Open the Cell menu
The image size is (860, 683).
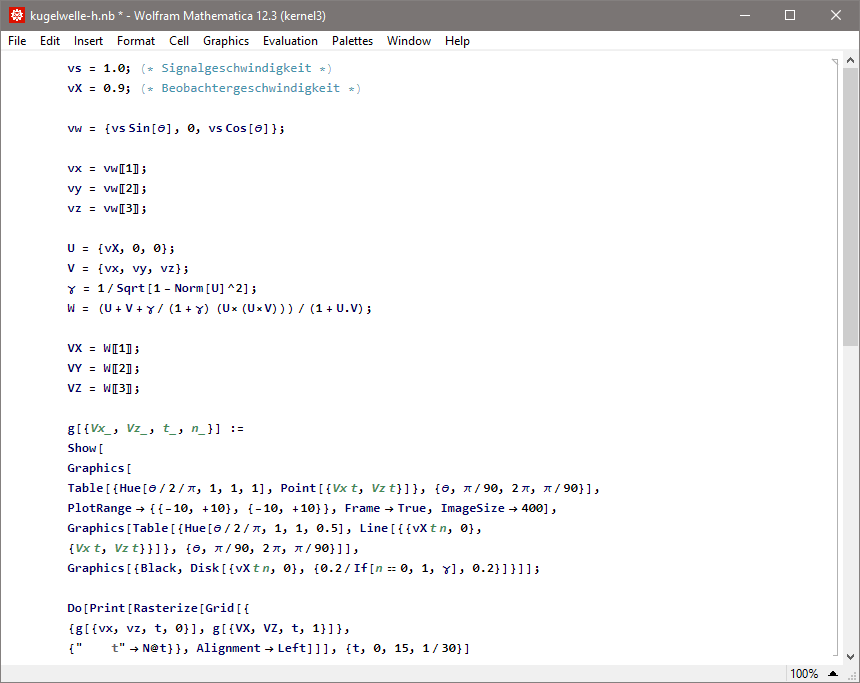click(x=179, y=41)
